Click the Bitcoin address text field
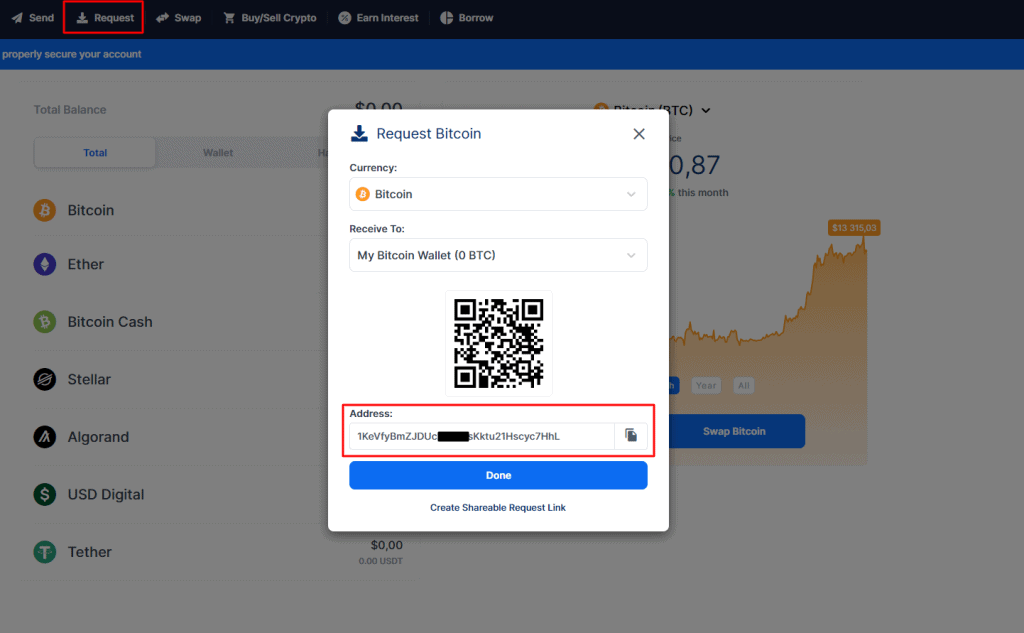The width and height of the screenshot is (1024, 633). tap(482, 436)
